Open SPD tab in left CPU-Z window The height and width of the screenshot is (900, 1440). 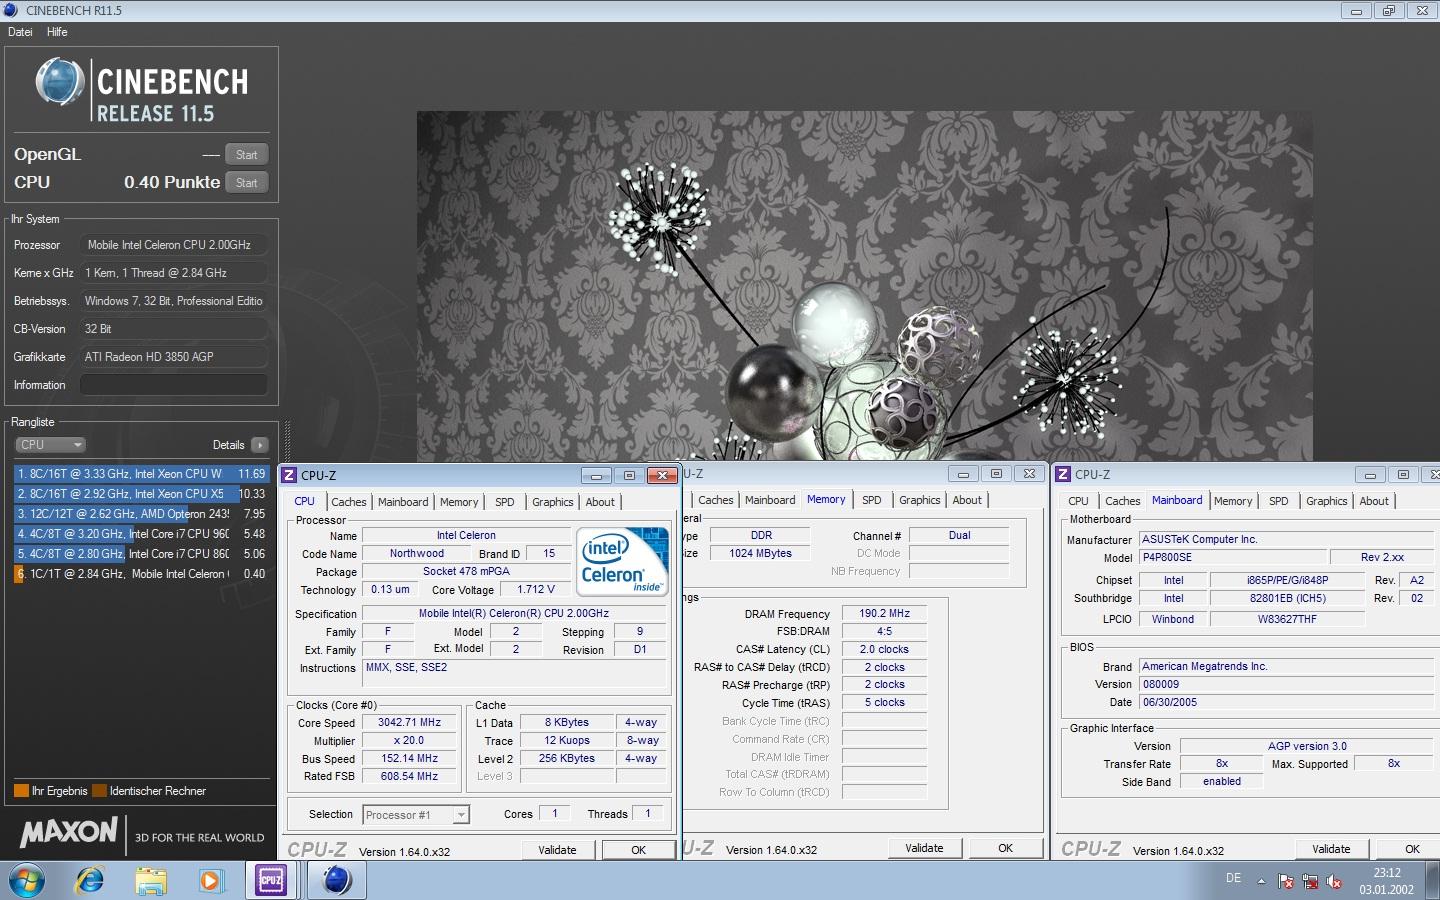click(x=505, y=502)
